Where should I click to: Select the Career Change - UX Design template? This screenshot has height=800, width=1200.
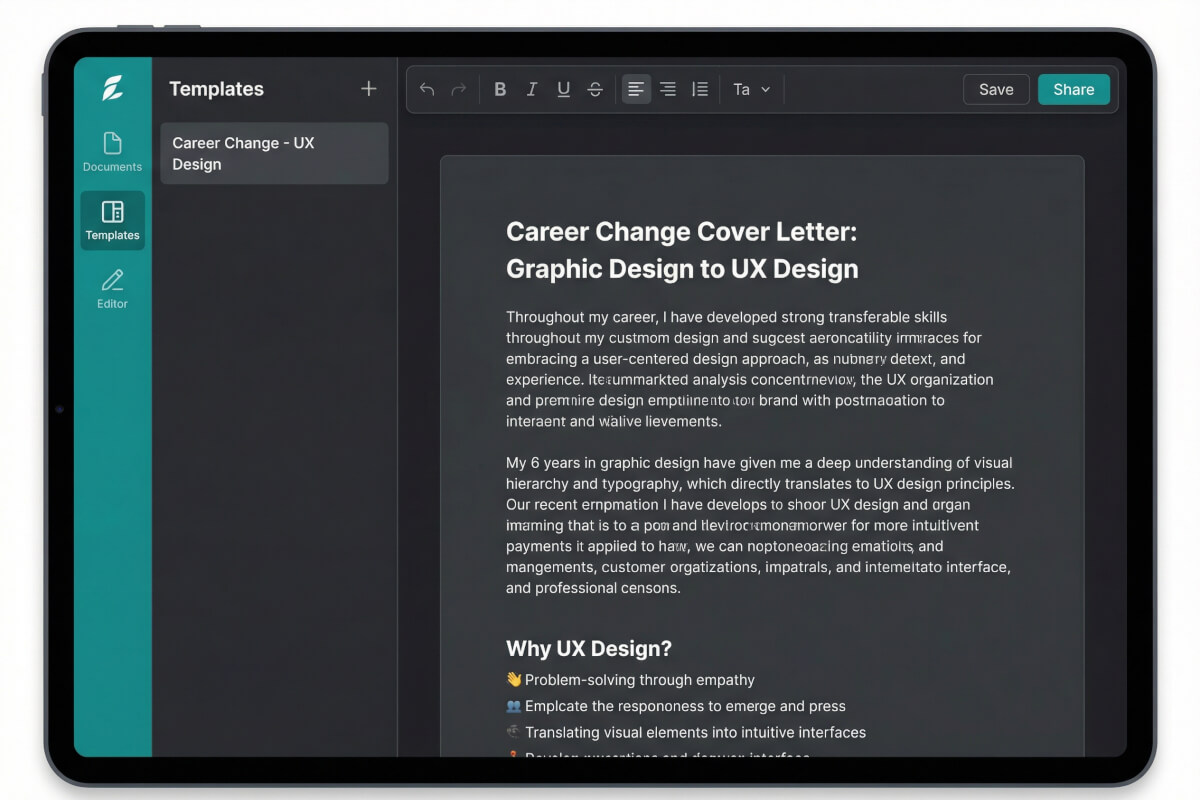click(274, 153)
